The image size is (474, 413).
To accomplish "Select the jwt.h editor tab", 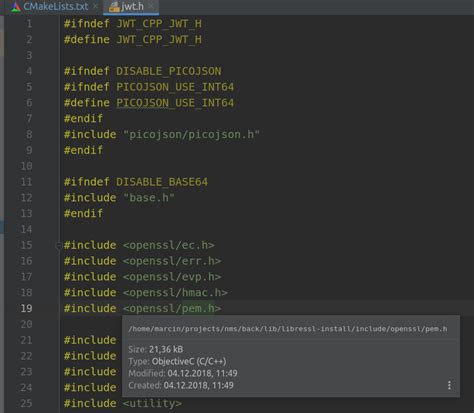I will tap(131, 6).
